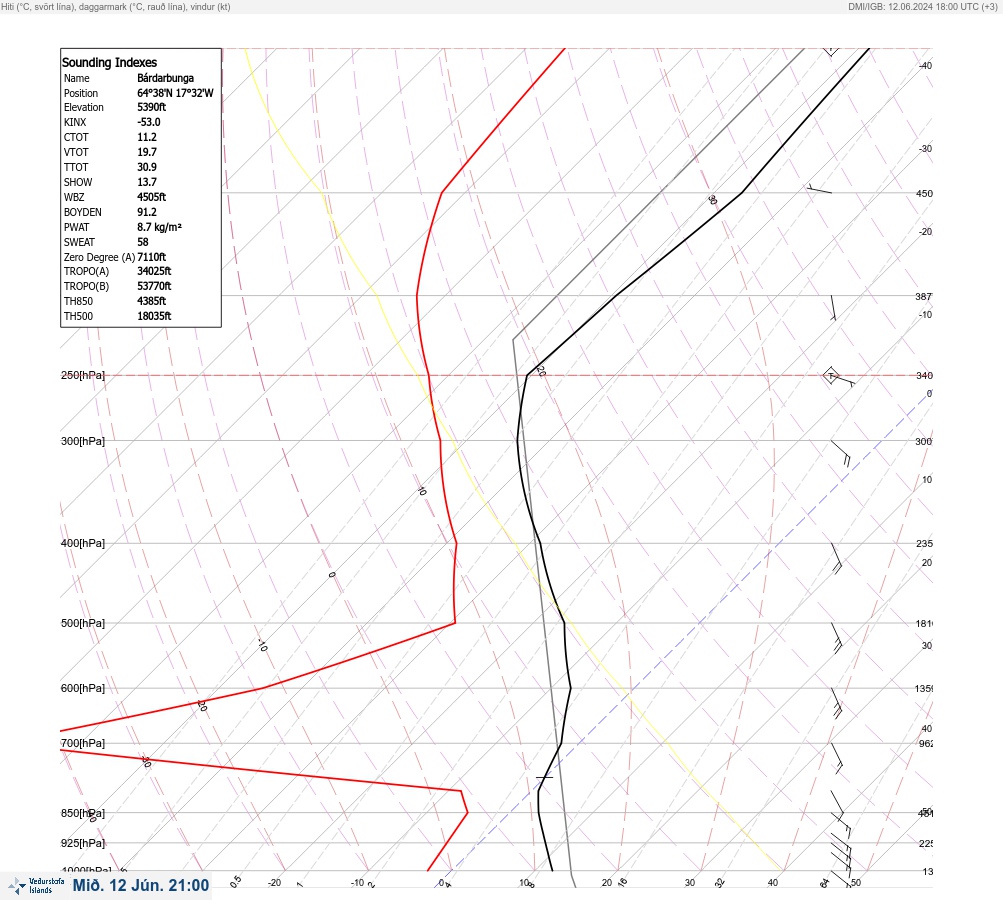Click the wind barb at 300 hPa level

(841, 453)
